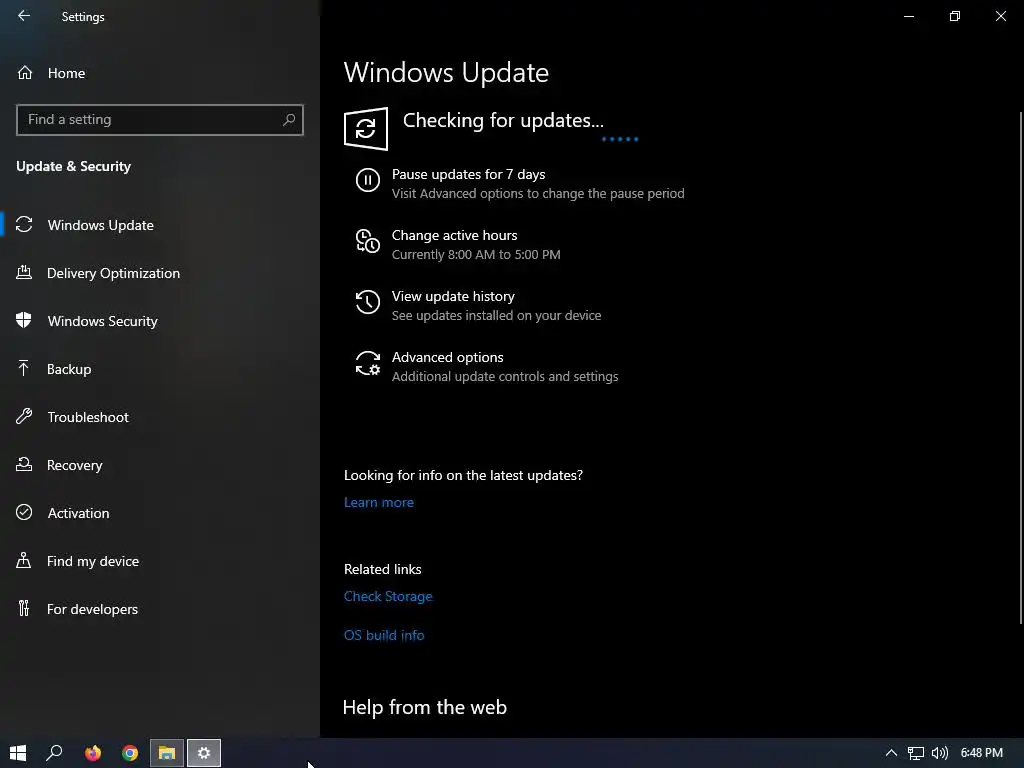The width and height of the screenshot is (1024, 768).
Task: Click the For developers tools icon
Action: [24, 608]
